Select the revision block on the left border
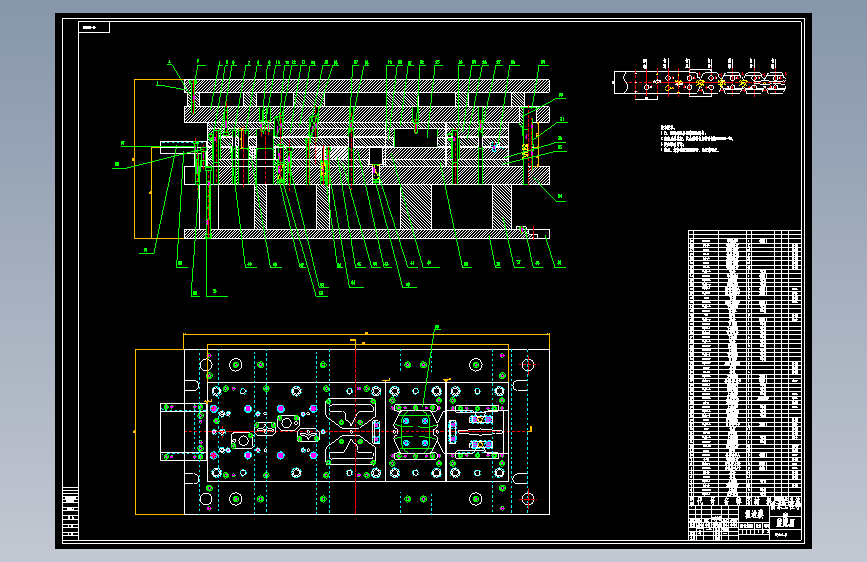Image resolution: width=867 pixels, height=562 pixels. [70, 513]
